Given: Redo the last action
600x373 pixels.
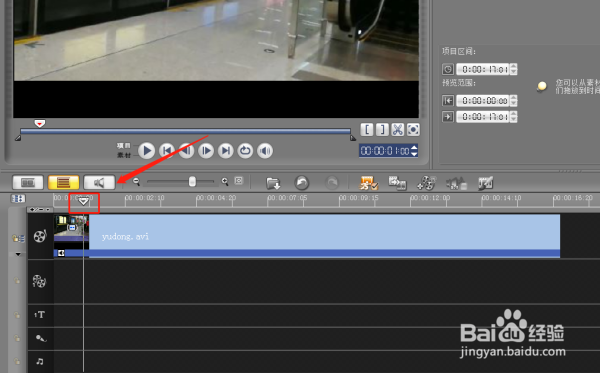Looking at the screenshot, I should click(x=332, y=183).
